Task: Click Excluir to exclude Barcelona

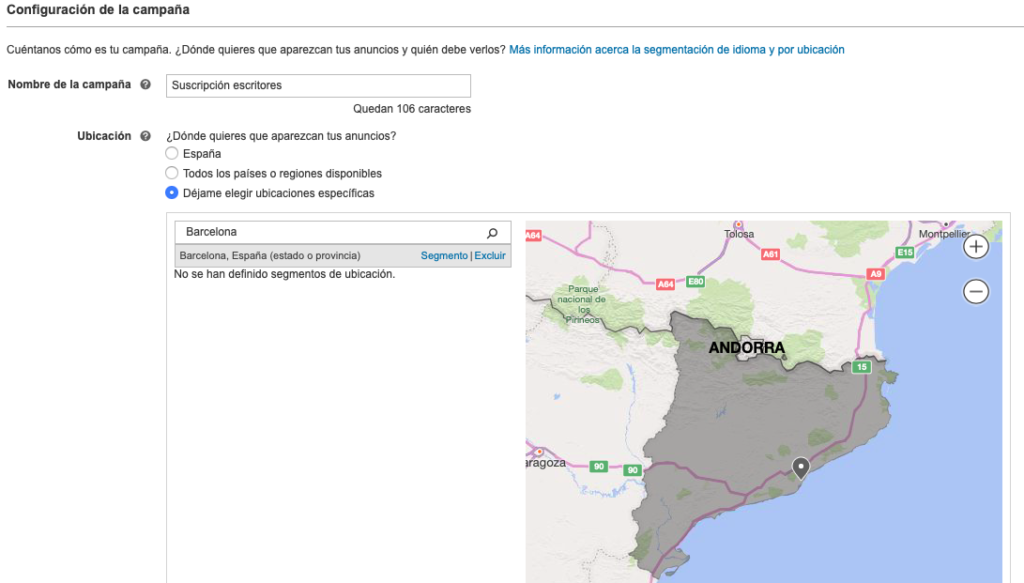Action: (490, 256)
